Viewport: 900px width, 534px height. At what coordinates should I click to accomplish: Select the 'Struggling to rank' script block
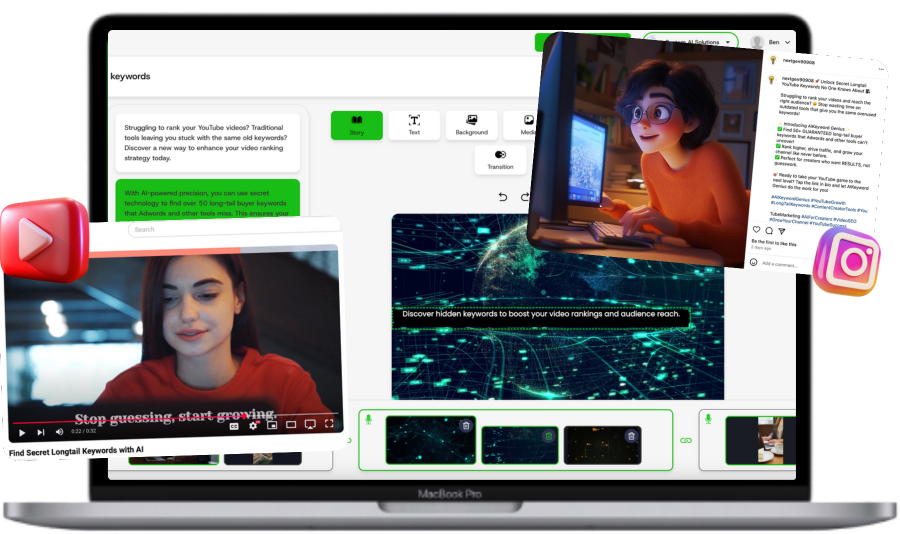[x=207, y=143]
